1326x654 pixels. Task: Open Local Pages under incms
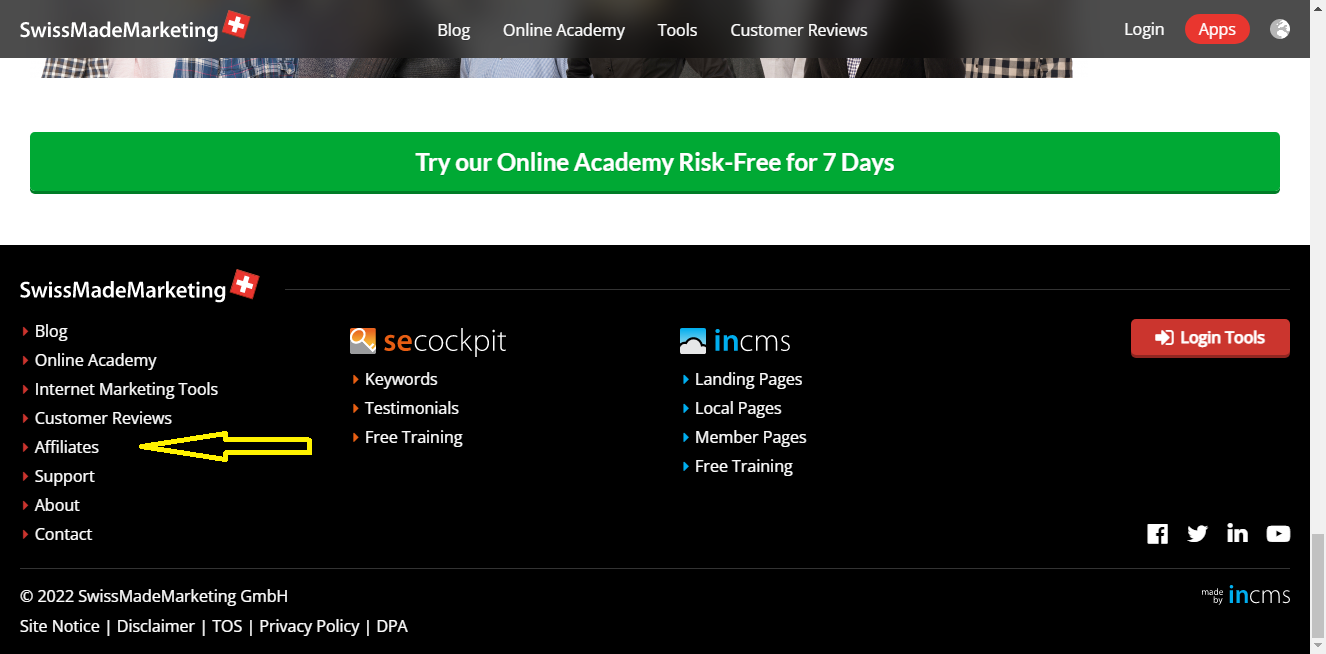point(738,408)
